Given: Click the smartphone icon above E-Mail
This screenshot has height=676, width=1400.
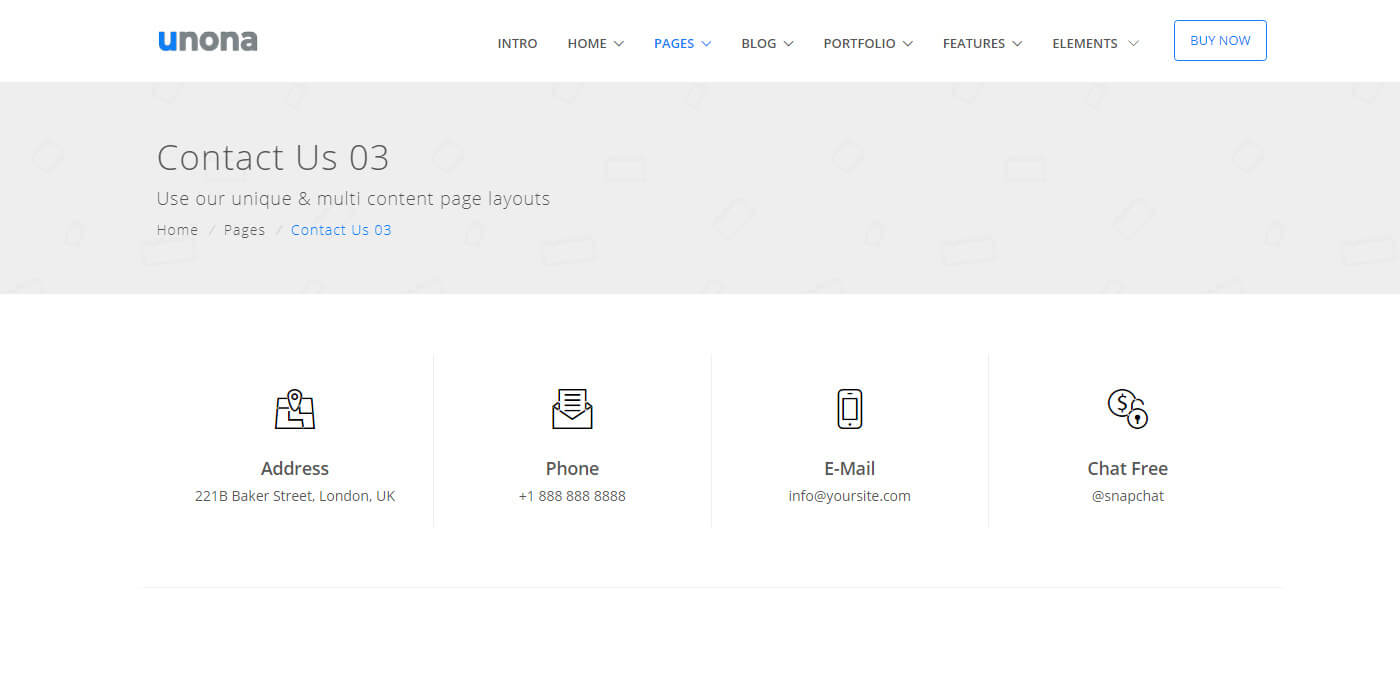Looking at the screenshot, I should (849, 408).
